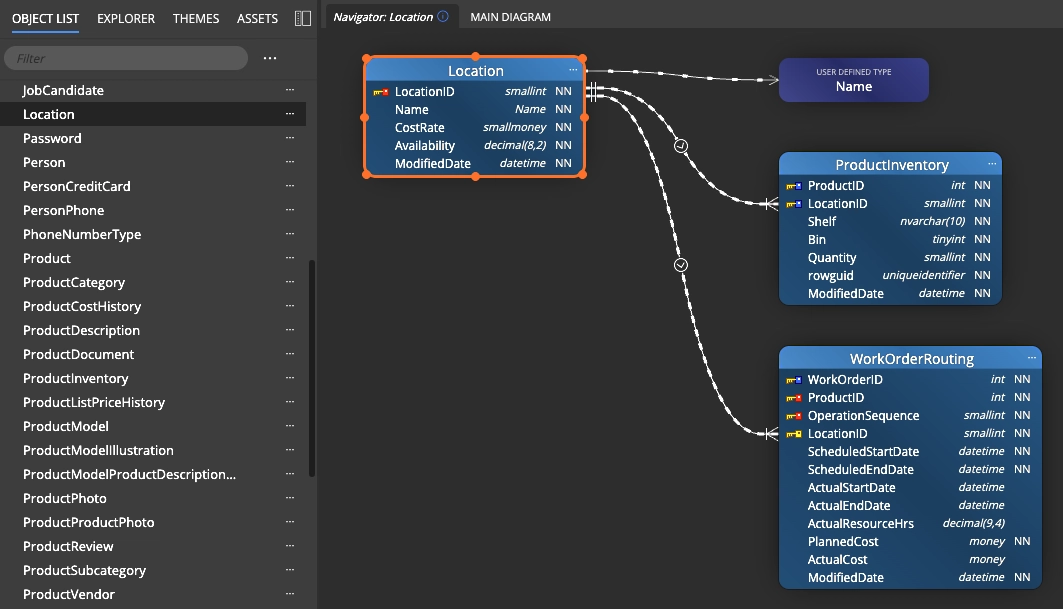The image size is (1063, 609).
Task: Open the more menu for ProductCostHistory
Action: pyautogui.click(x=290, y=306)
